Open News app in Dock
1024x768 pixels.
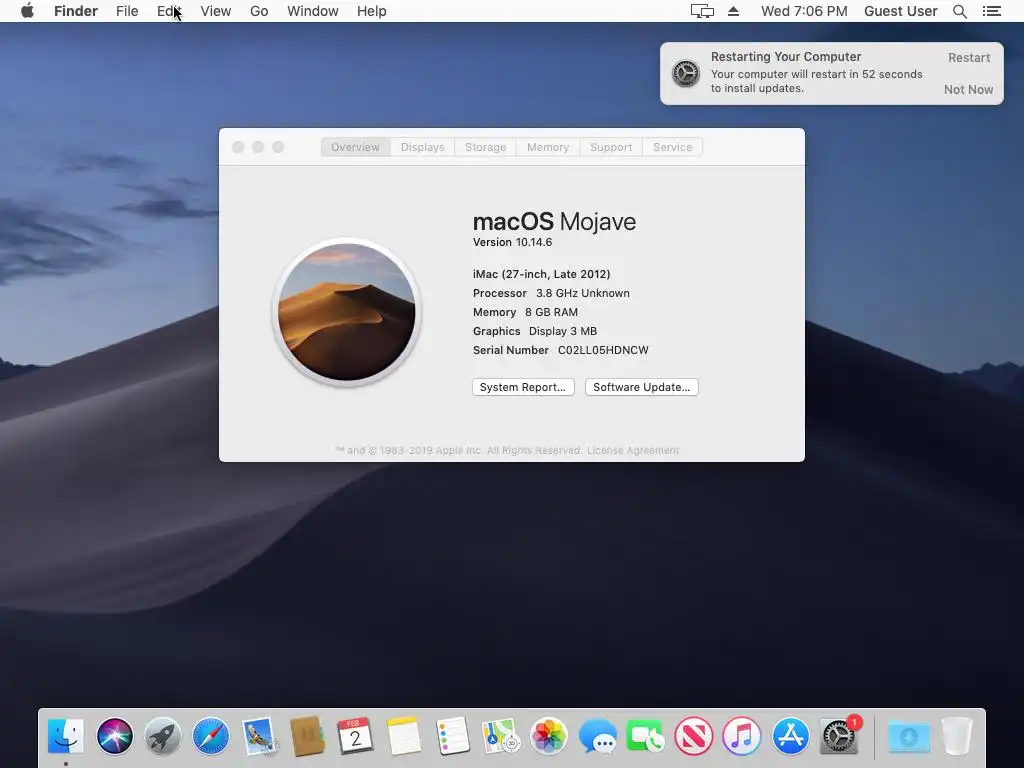(x=694, y=736)
